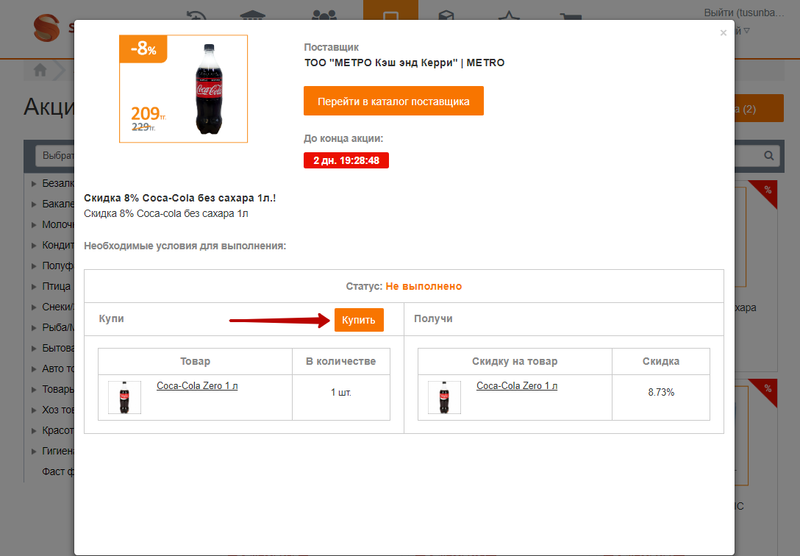Click the star favorites icon in top navigation
800x556 pixels.
coord(509,15)
